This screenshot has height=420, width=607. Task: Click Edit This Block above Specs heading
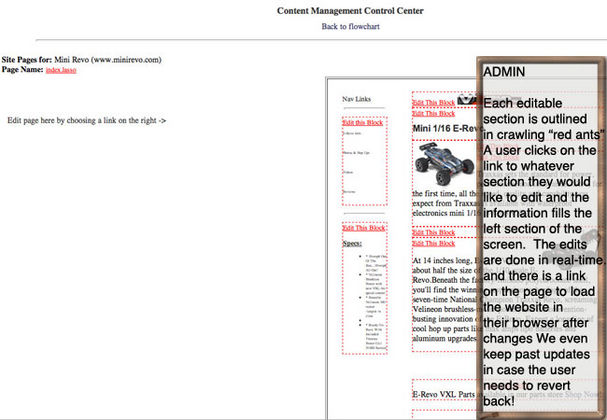tap(363, 228)
